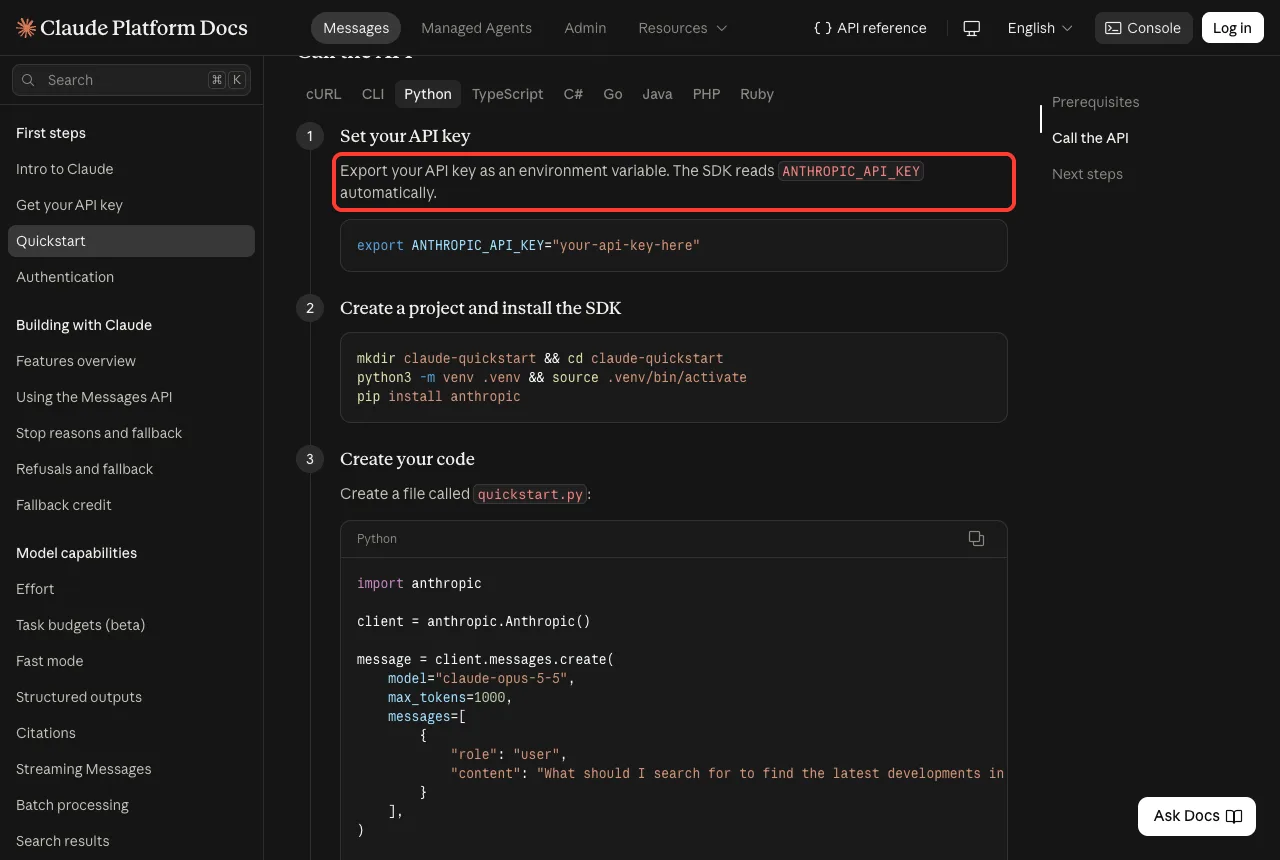Open Intro to Claude page
1280x860 pixels.
click(x=131, y=169)
